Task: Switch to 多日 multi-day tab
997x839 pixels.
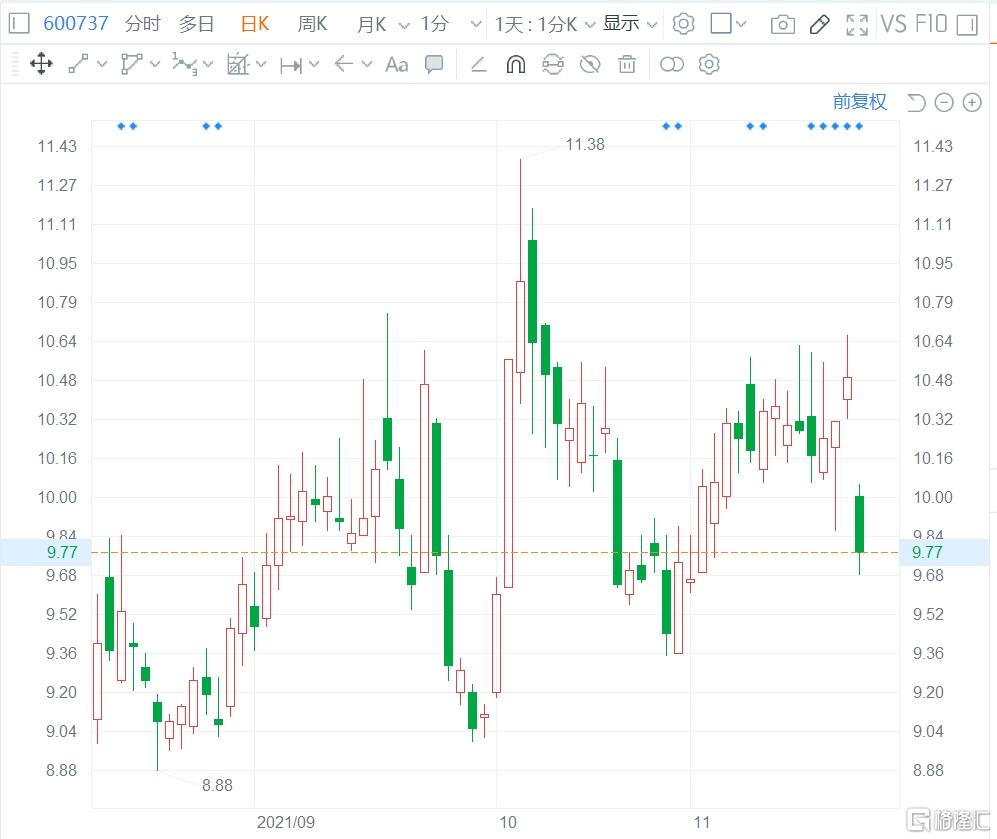Action: [196, 24]
